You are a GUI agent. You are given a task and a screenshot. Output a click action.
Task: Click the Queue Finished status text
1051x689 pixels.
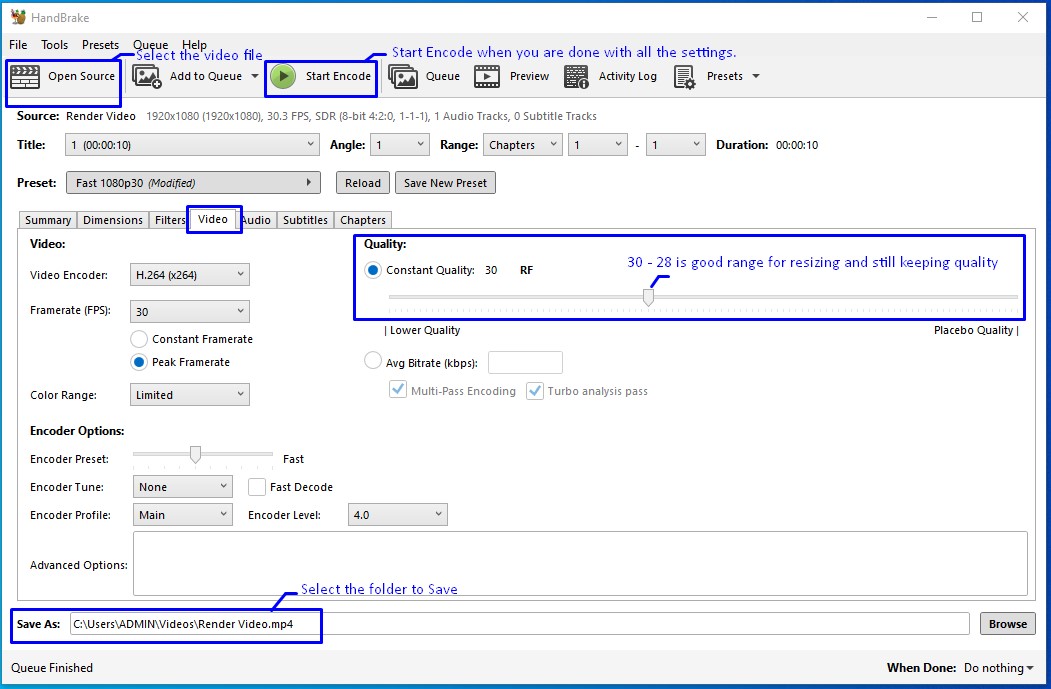[52, 668]
